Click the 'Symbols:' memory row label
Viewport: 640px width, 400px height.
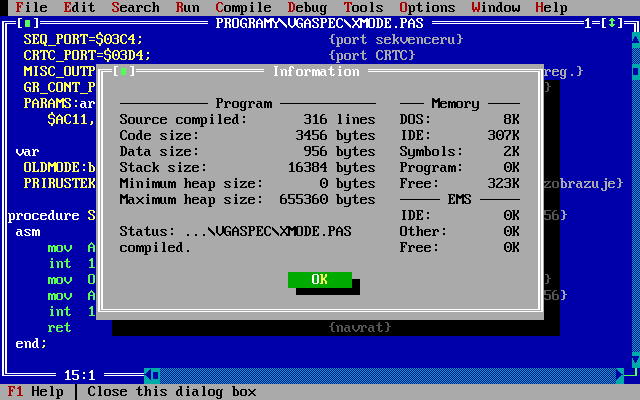[431, 151]
